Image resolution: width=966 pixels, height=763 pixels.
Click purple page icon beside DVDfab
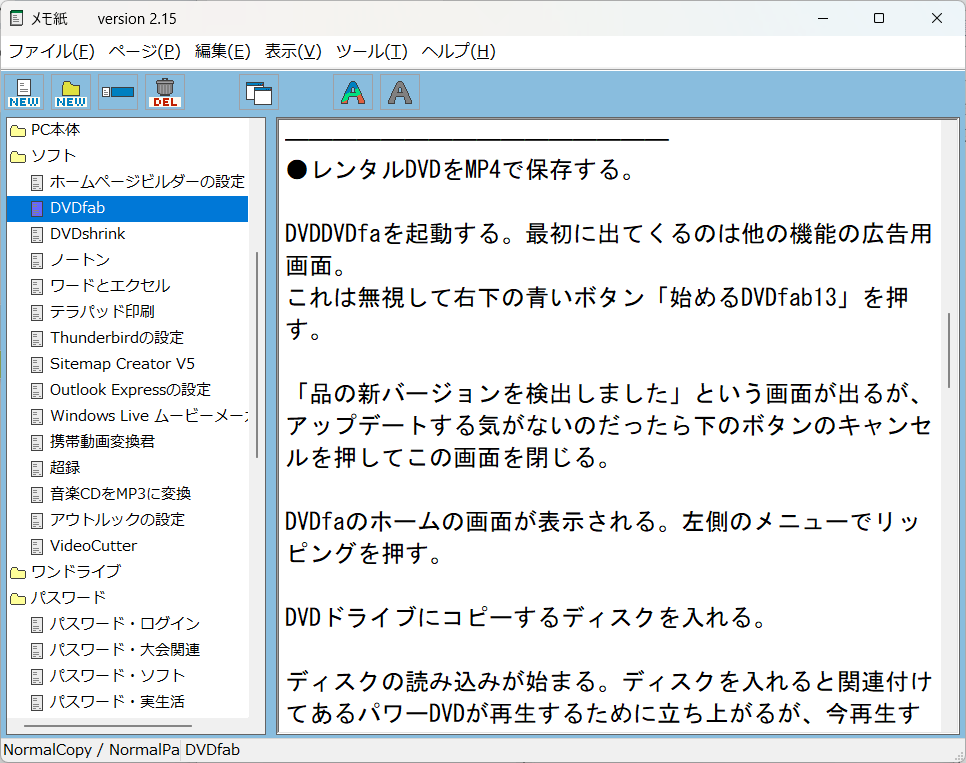point(37,208)
